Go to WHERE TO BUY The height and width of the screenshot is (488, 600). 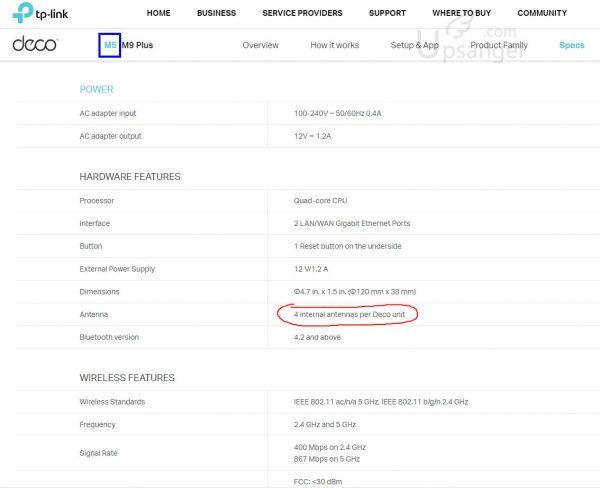(x=461, y=13)
